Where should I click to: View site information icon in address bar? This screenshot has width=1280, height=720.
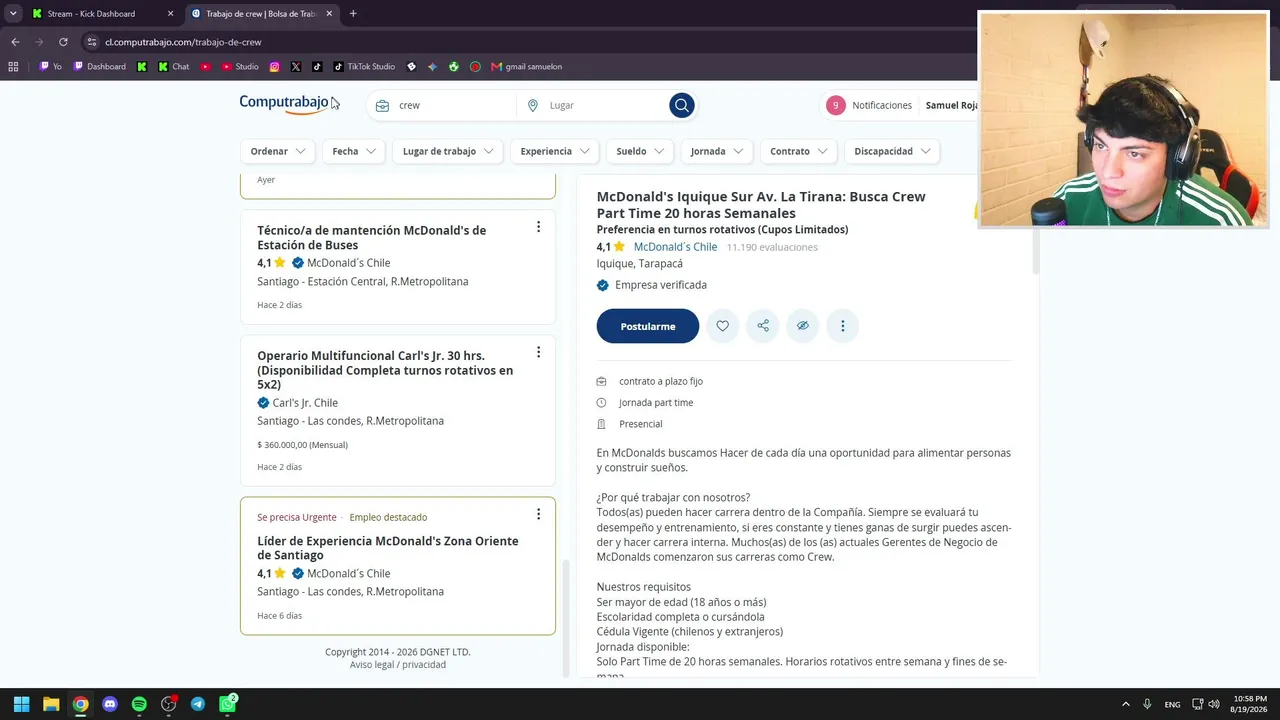click(92, 42)
